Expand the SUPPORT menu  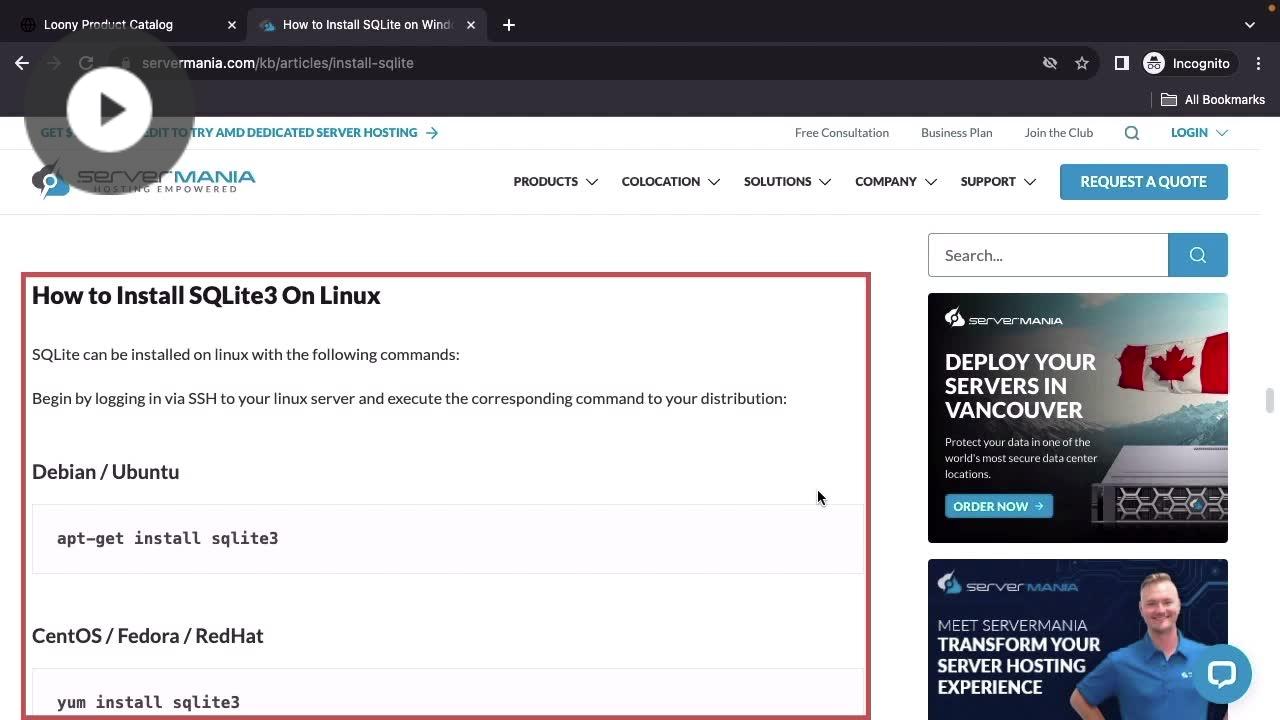997,182
